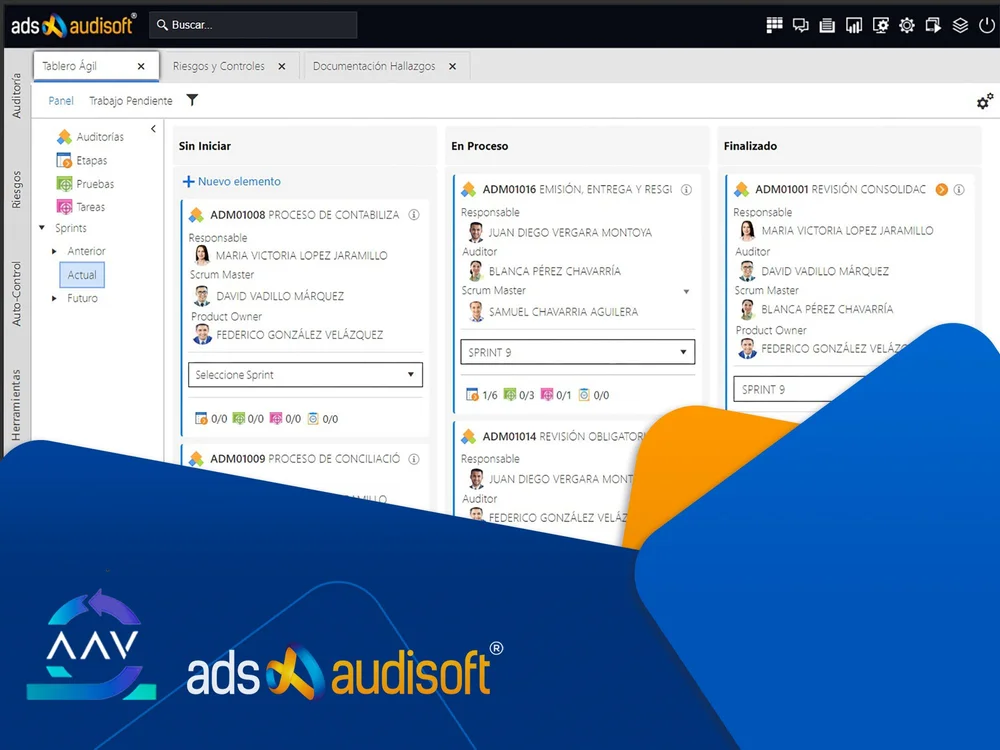Click avatar of Samuel Chavarria Aguilera

[x=476, y=311]
